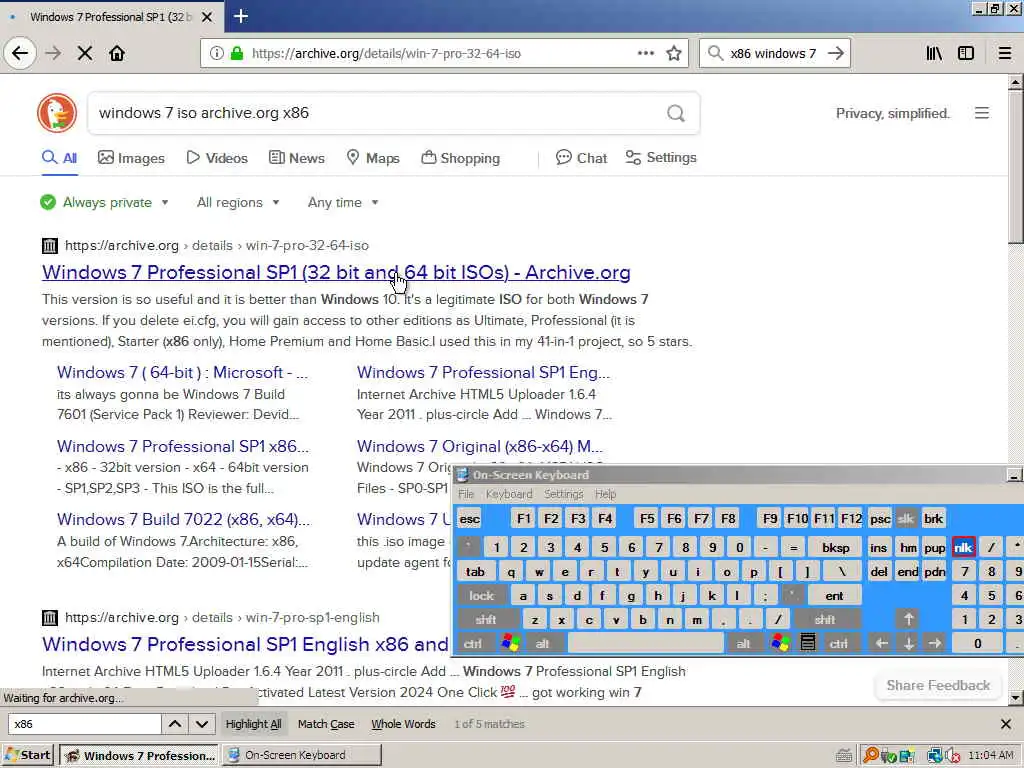Toggle the lock caps key on the keyboard
The width and height of the screenshot is (1024, 768).
point(481,596)
